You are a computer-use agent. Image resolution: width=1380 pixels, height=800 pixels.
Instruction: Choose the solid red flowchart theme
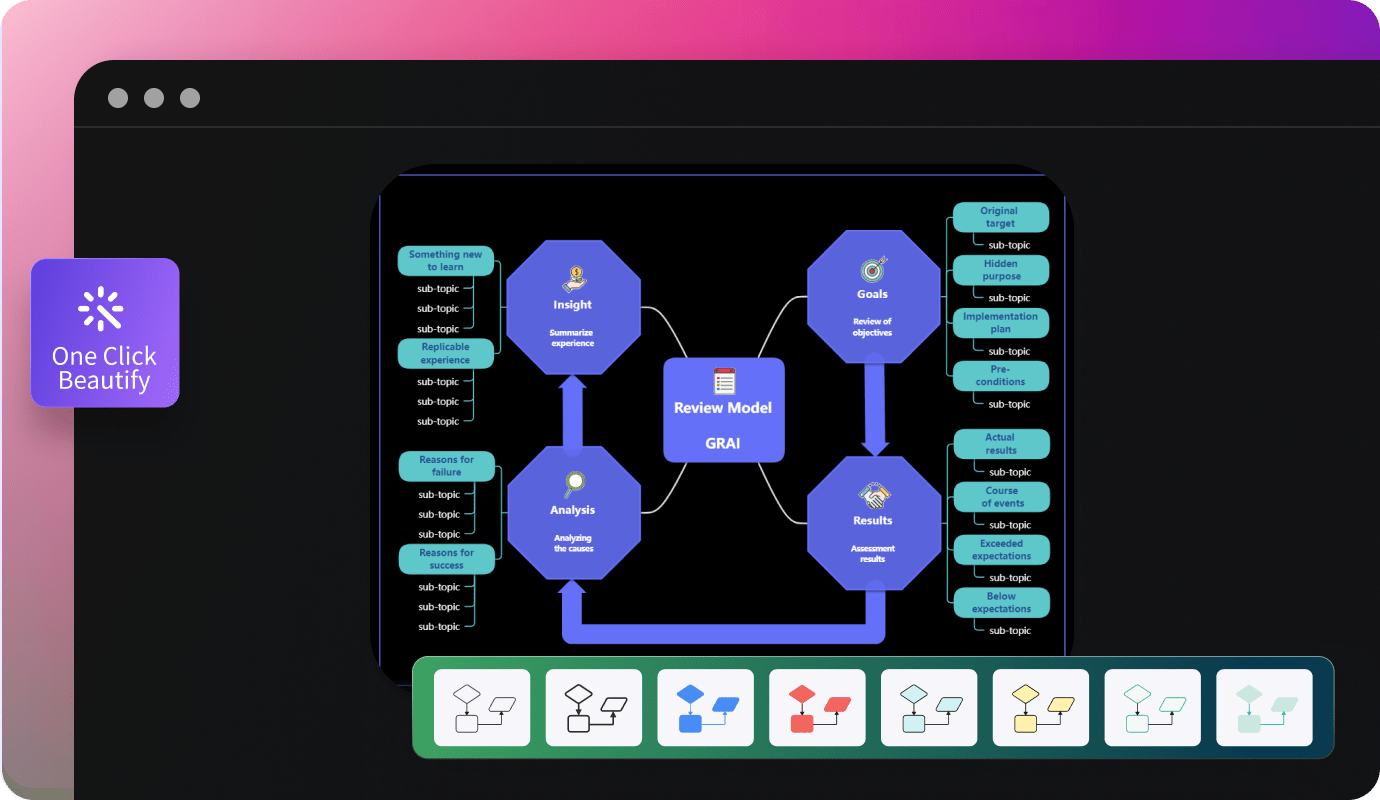click(817, 708)
